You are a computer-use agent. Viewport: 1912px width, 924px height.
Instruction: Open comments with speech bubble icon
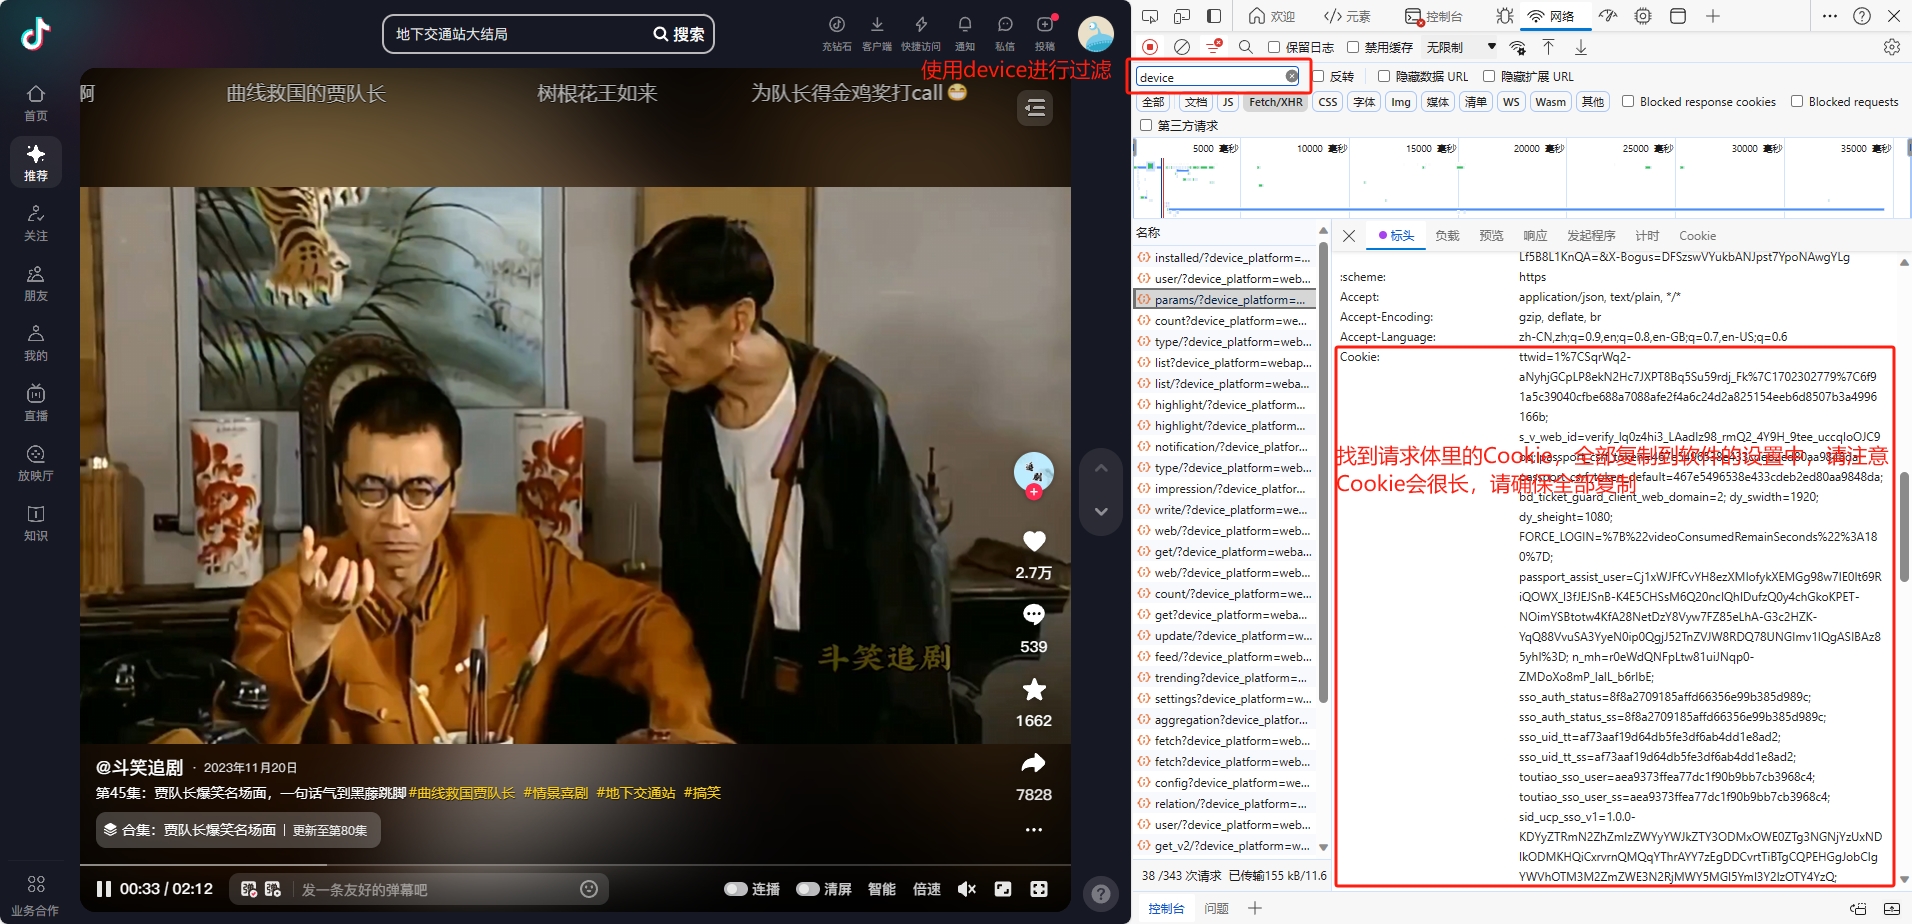pos(1034,614)
